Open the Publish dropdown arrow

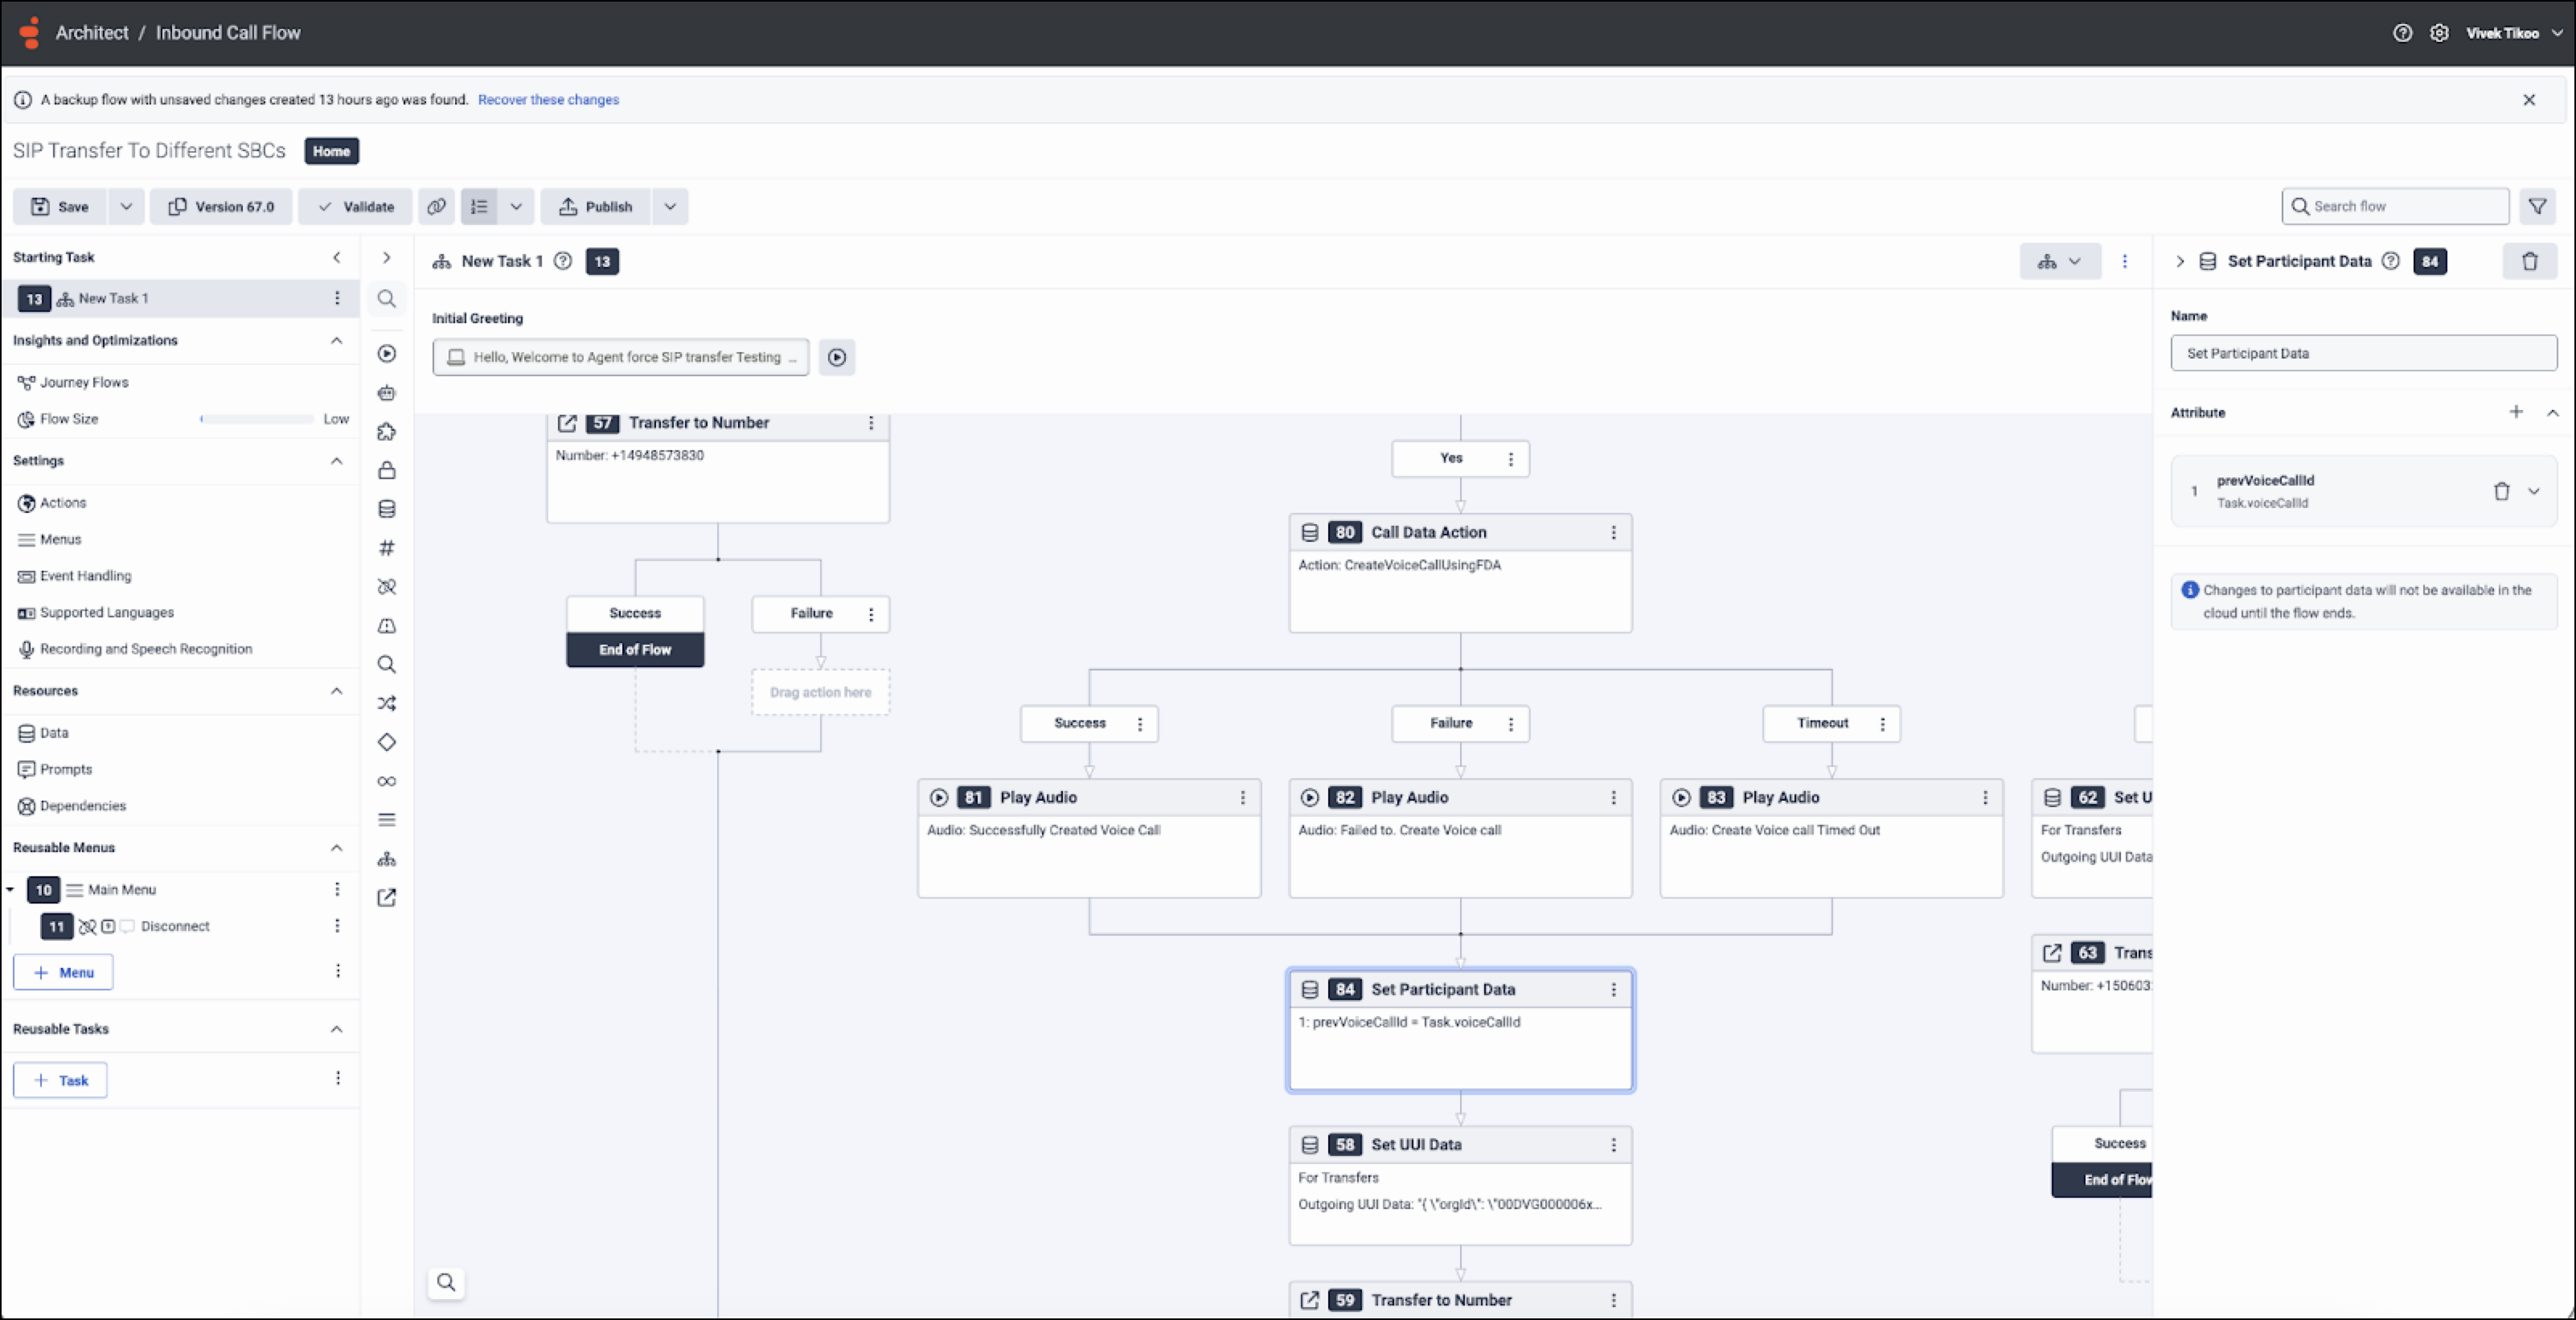point(670,207)
